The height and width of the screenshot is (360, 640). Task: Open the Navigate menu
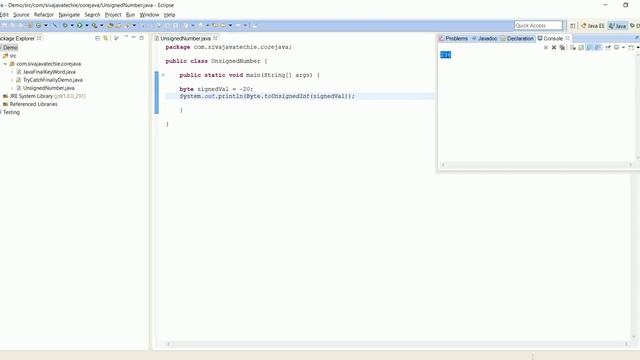[x=69, y=15]
